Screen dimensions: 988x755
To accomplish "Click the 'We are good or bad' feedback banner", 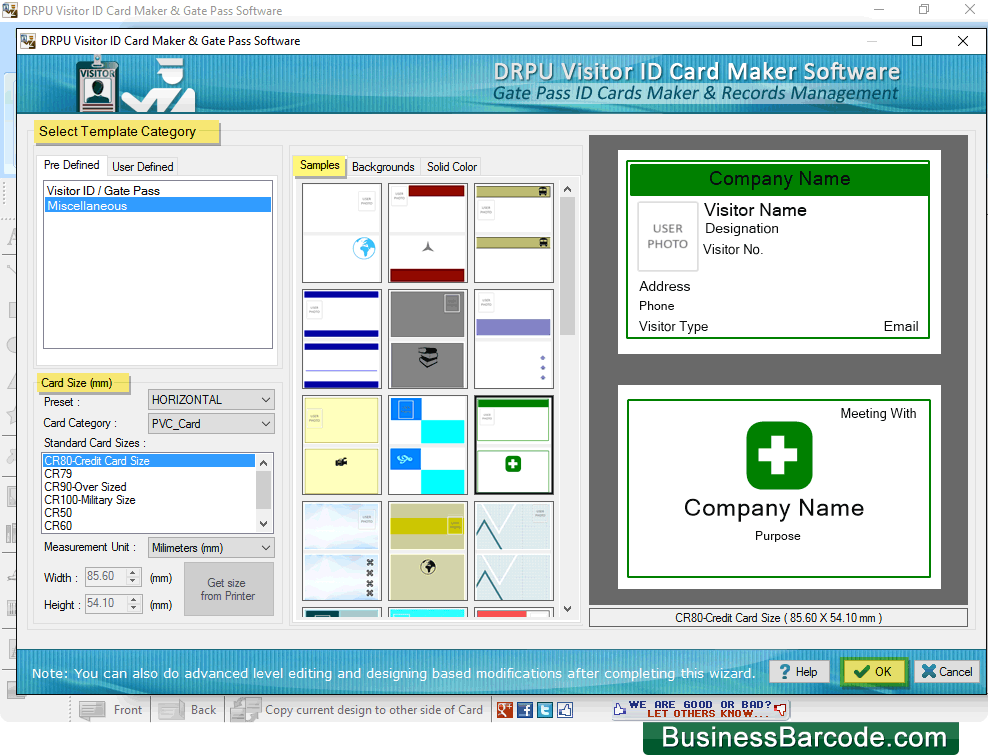I will (700, 709).
